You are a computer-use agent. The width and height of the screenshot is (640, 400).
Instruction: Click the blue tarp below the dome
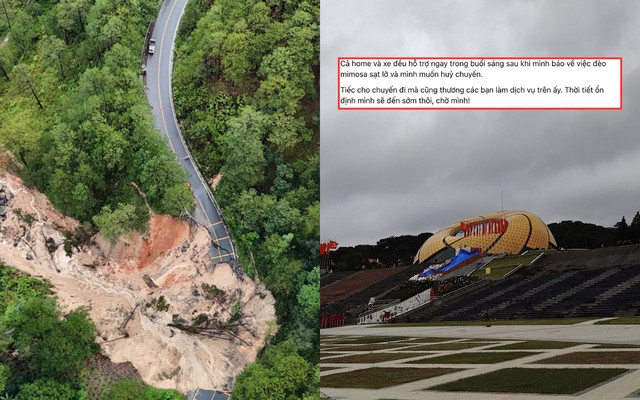(x=451, y=265)
